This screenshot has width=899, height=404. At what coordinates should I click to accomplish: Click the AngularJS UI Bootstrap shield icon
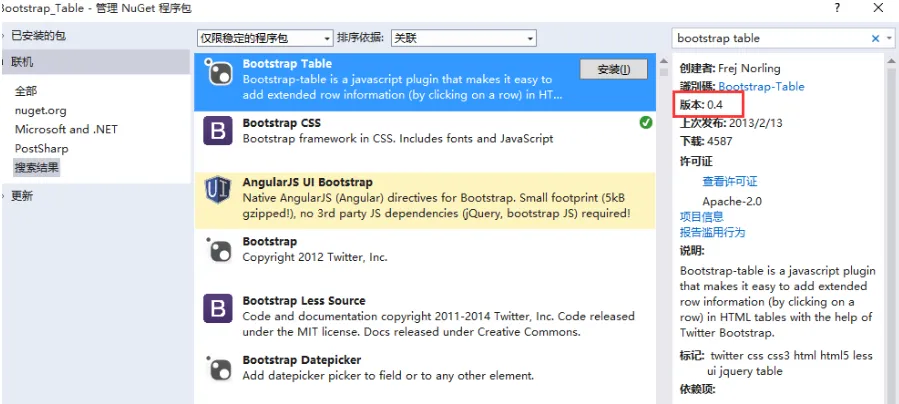click(x=218, y=190)
